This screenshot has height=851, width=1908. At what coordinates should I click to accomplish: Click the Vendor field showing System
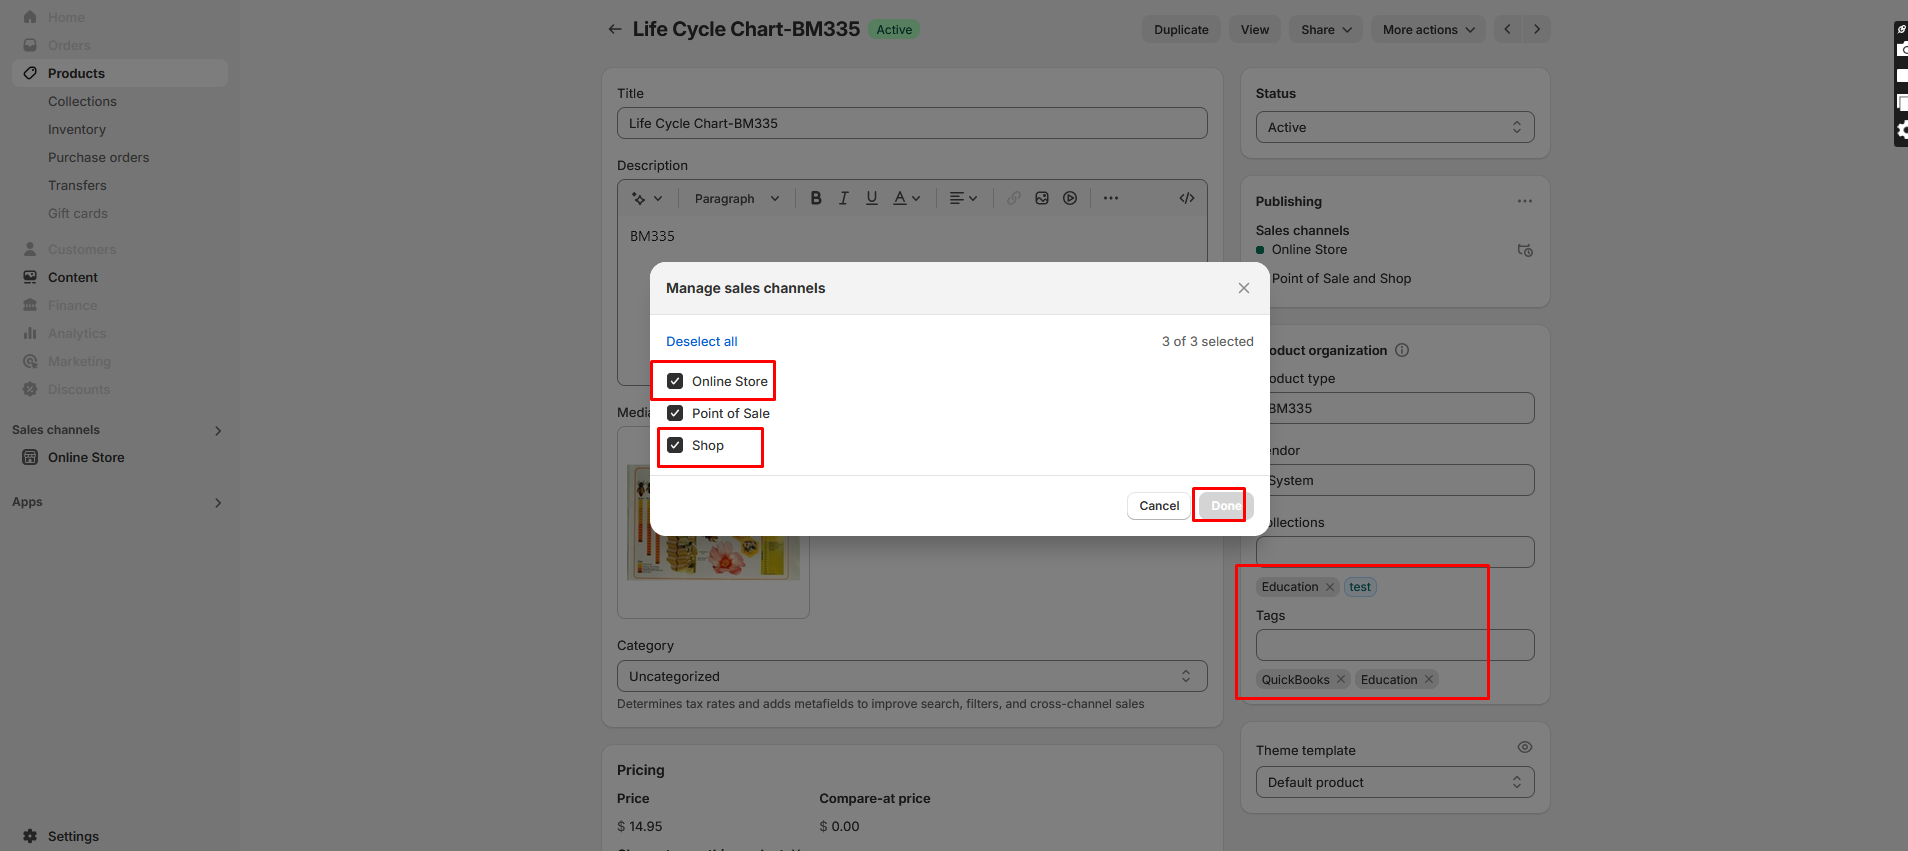click(1395, 480)
